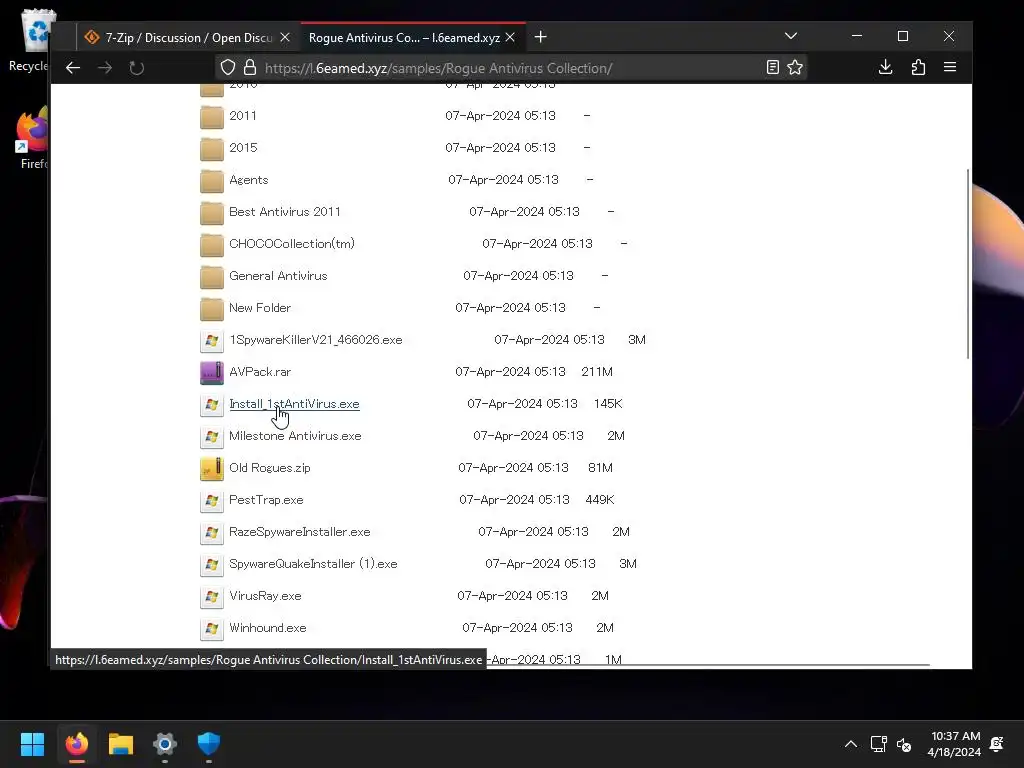This screenshot has width=1024, height=768.
Task: Click the muted volume tray icon
Action: 904,744
